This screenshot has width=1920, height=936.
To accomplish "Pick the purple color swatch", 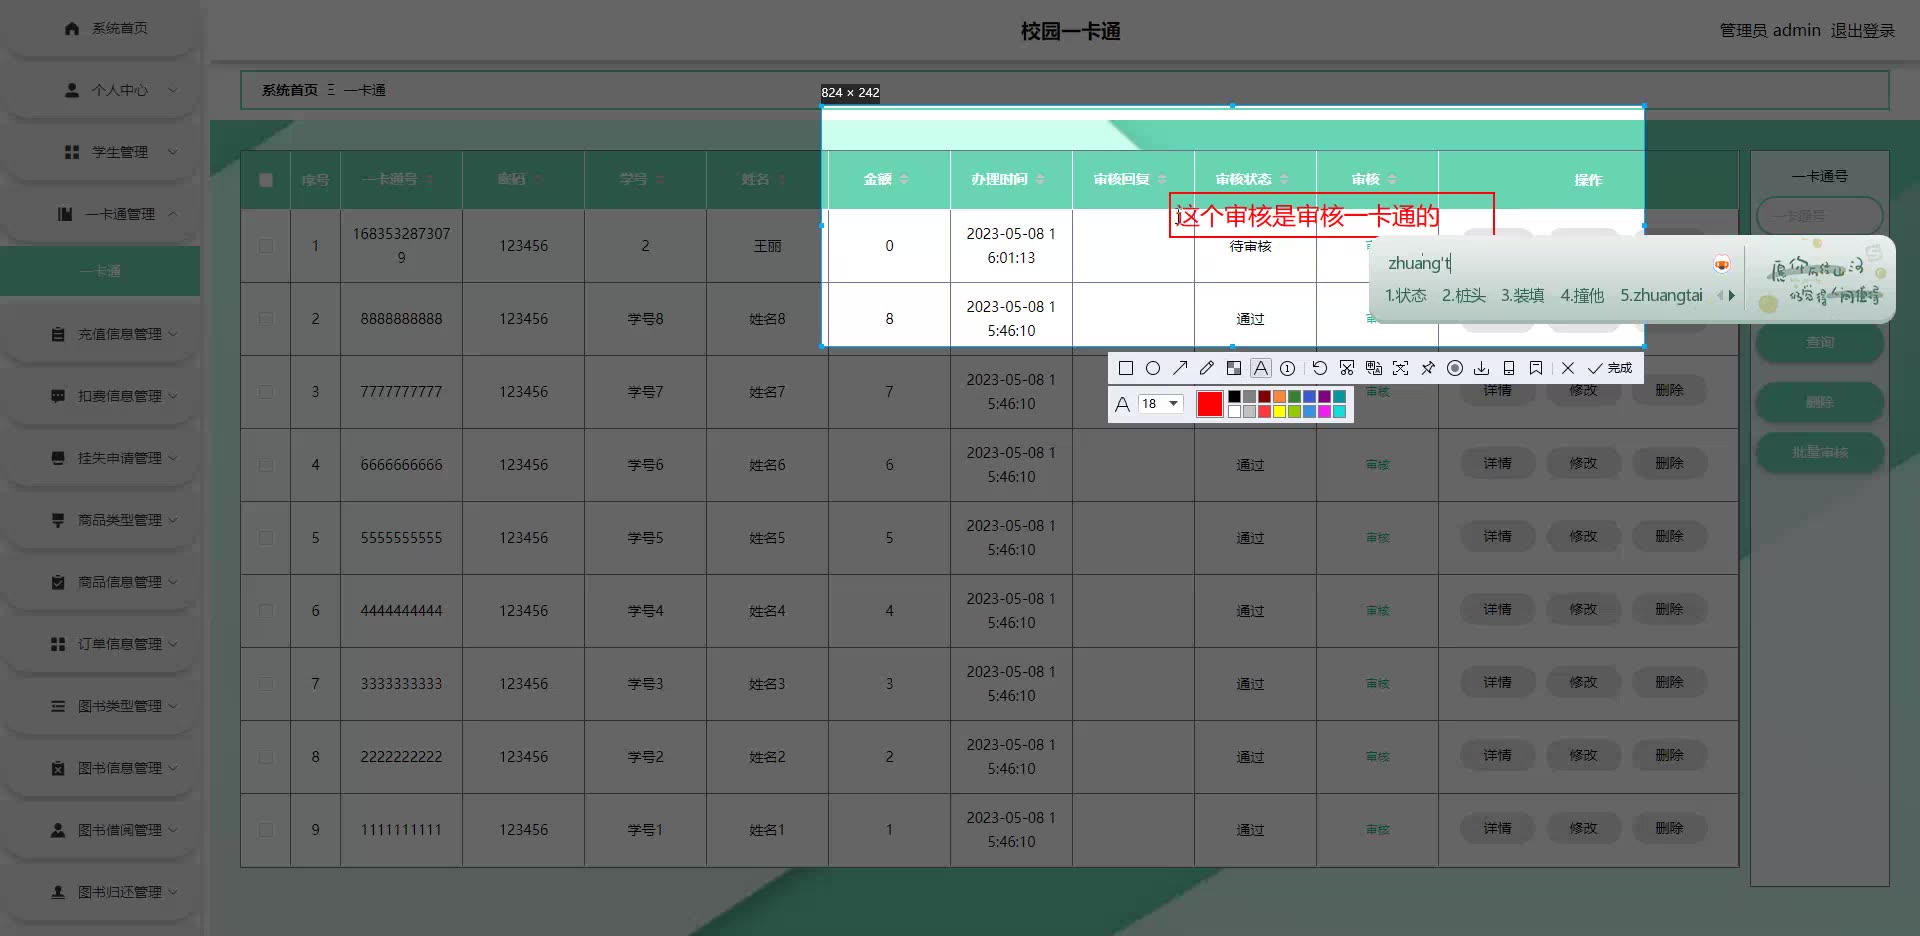I will (1324, 397).
